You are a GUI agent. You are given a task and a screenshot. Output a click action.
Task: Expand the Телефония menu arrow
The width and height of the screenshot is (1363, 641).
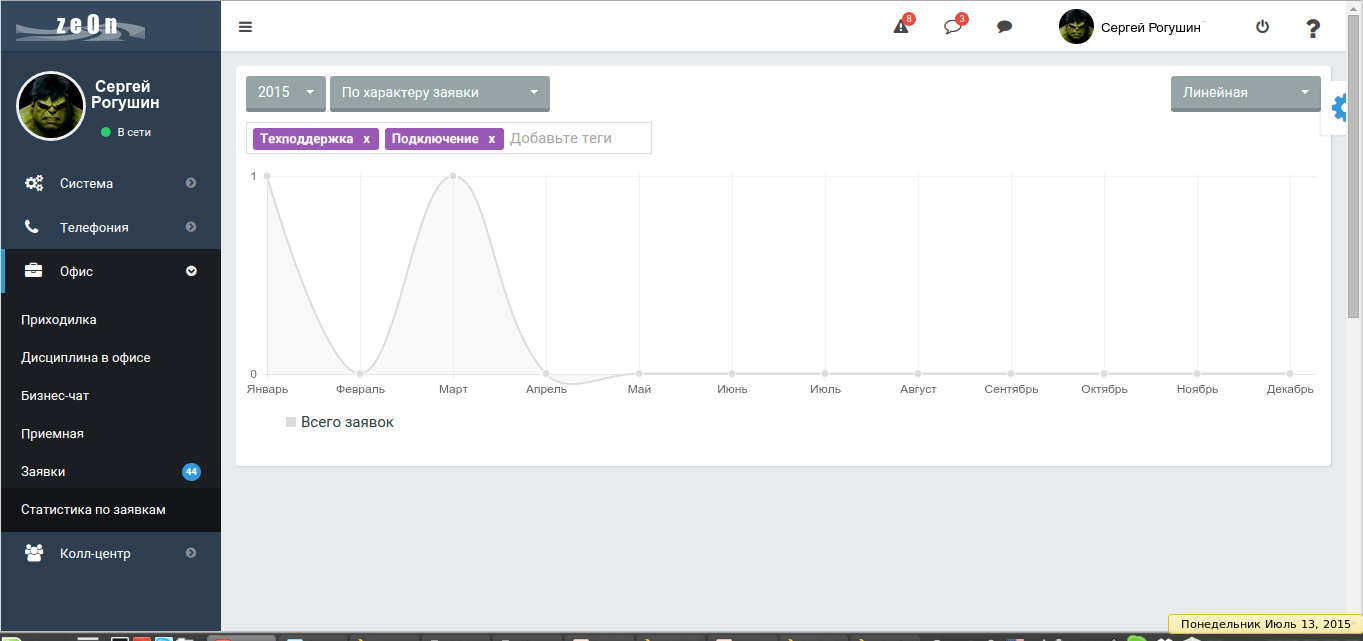pos(191,227)
